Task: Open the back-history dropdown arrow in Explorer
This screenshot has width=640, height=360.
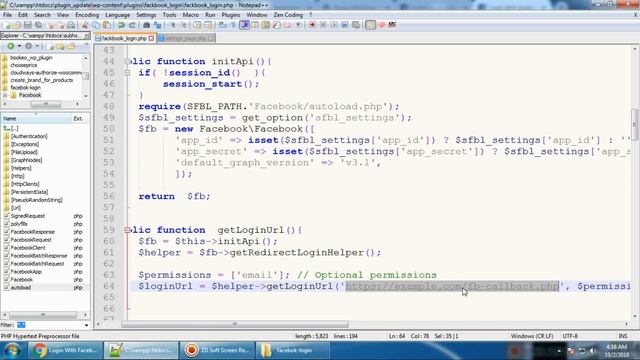Action: 19,46
